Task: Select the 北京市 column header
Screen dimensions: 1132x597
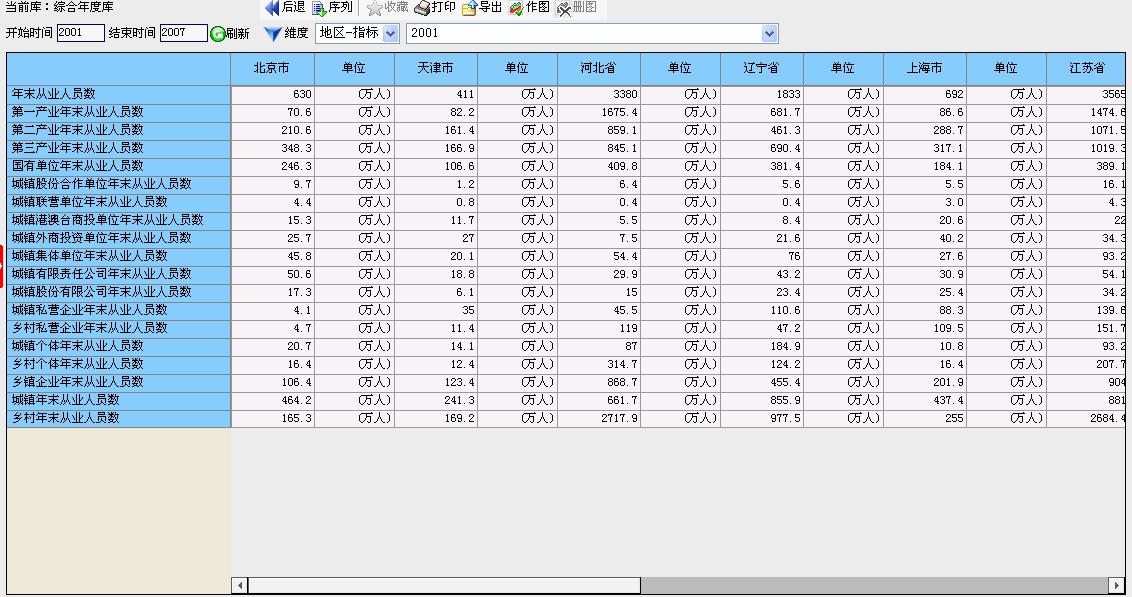Action: (272, 68)
